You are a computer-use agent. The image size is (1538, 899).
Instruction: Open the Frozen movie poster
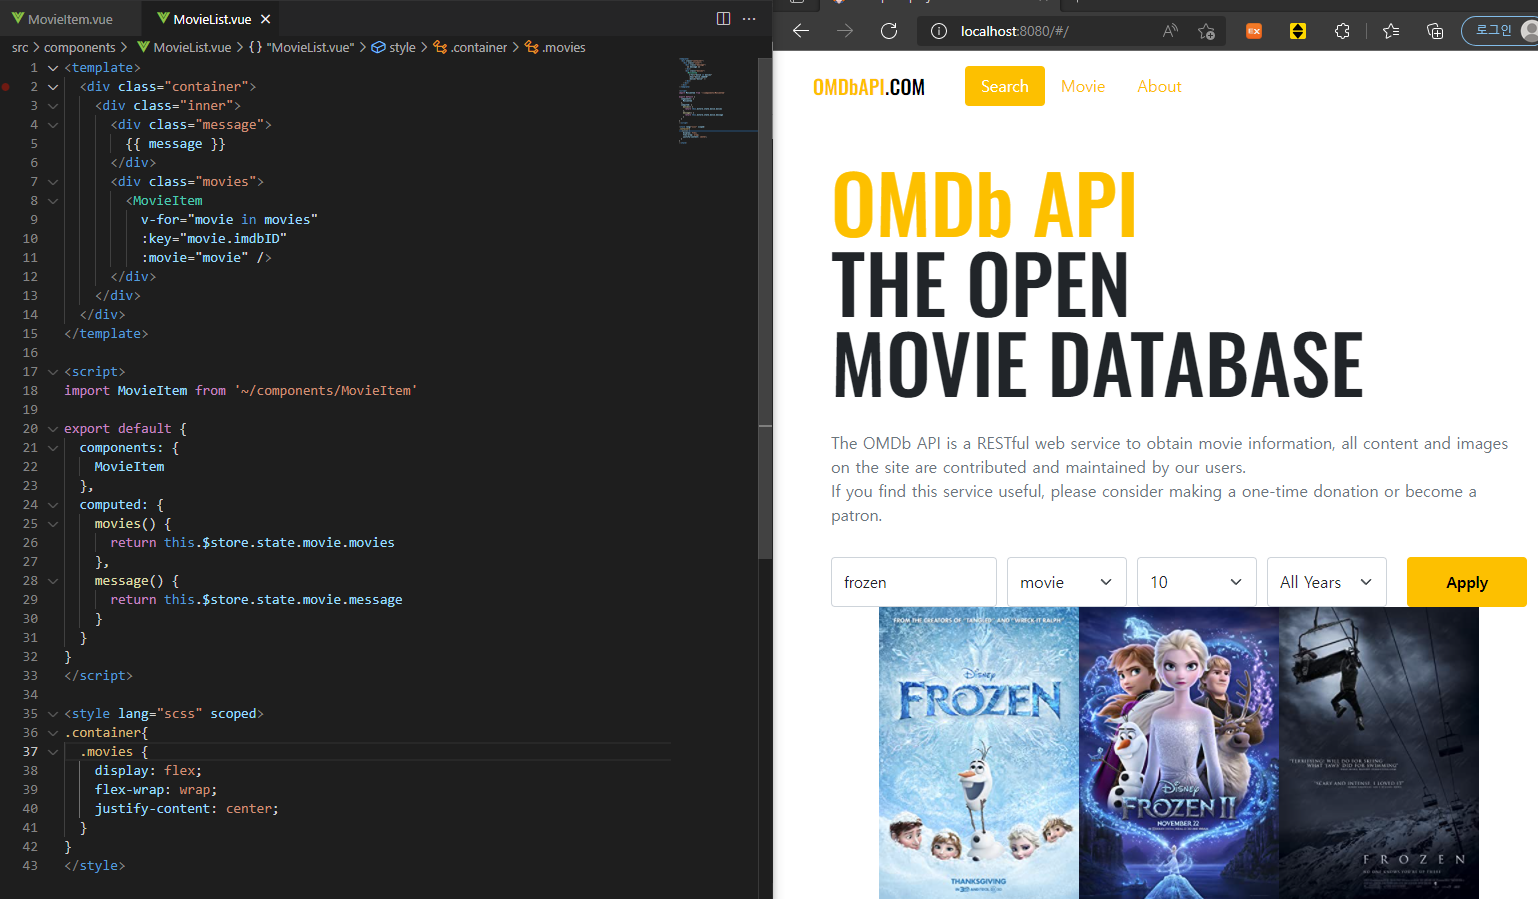[979, 753]
